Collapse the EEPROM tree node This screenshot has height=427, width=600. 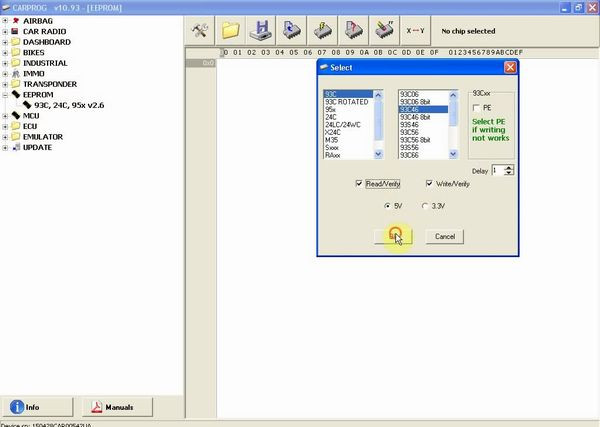click(x=5, y=95)
